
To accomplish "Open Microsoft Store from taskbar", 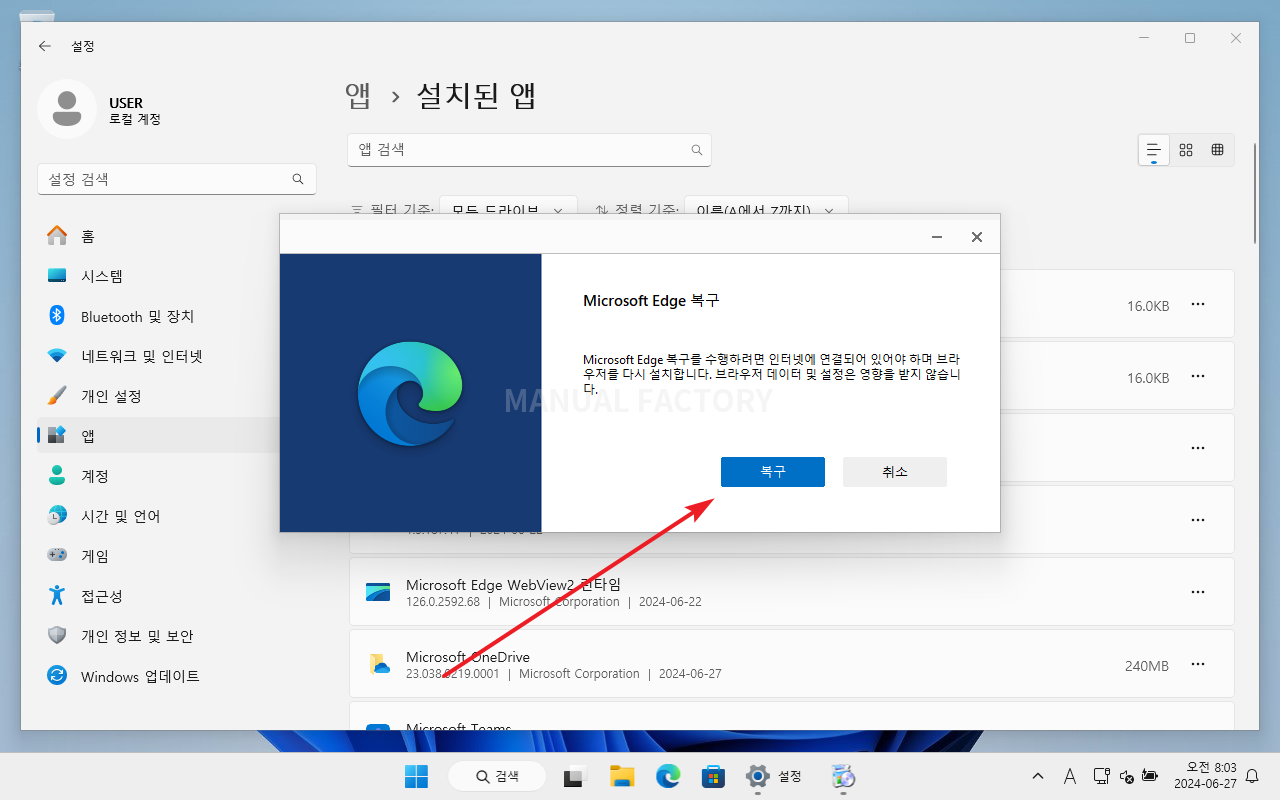I will (713, 776).
